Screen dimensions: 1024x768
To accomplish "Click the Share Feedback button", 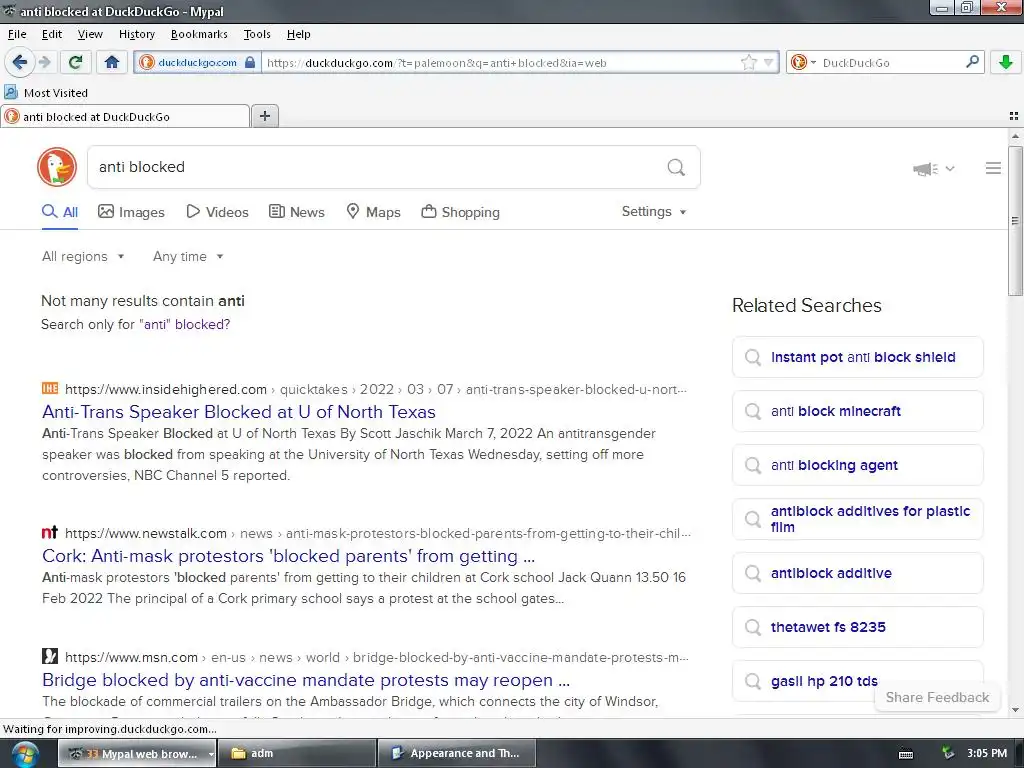I will 937,697.
